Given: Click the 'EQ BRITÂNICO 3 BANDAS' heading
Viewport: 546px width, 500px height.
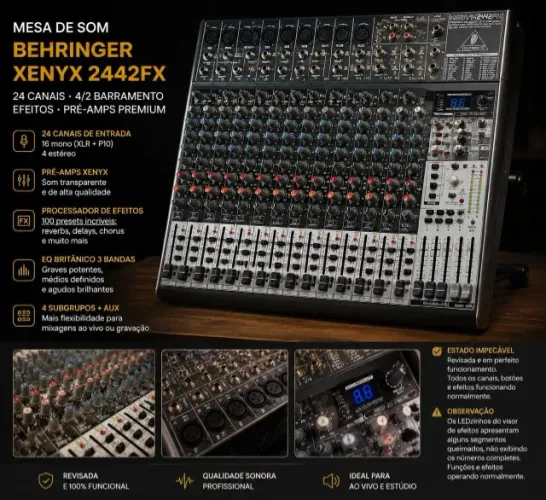Looking at the screenshot, I should [x=88, y=259].
